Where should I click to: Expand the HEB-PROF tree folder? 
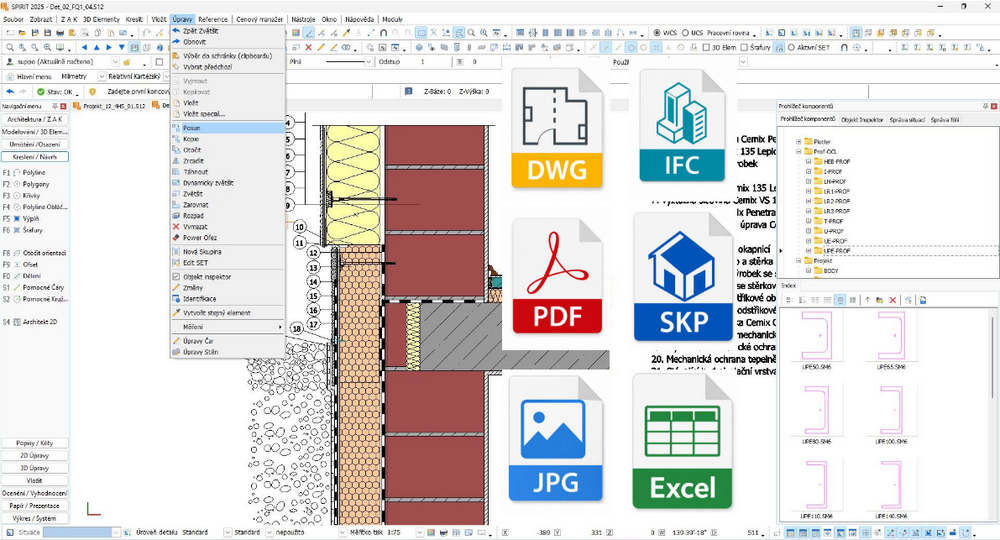809,161
